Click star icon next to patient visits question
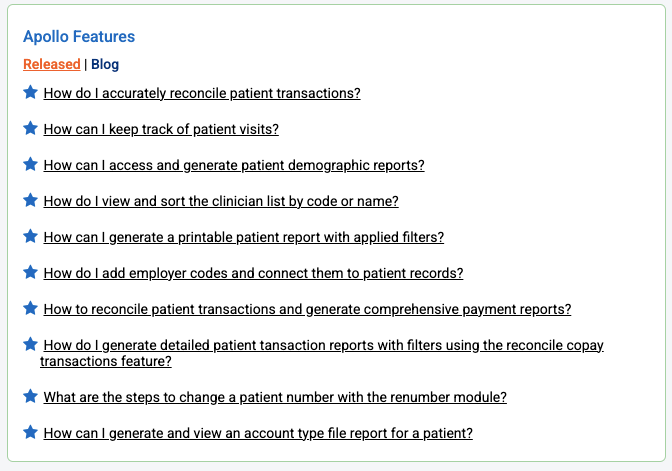 30,129
